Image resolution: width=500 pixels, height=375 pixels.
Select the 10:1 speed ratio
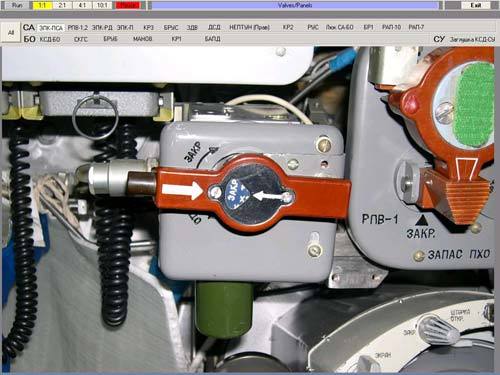click(102, 5)
